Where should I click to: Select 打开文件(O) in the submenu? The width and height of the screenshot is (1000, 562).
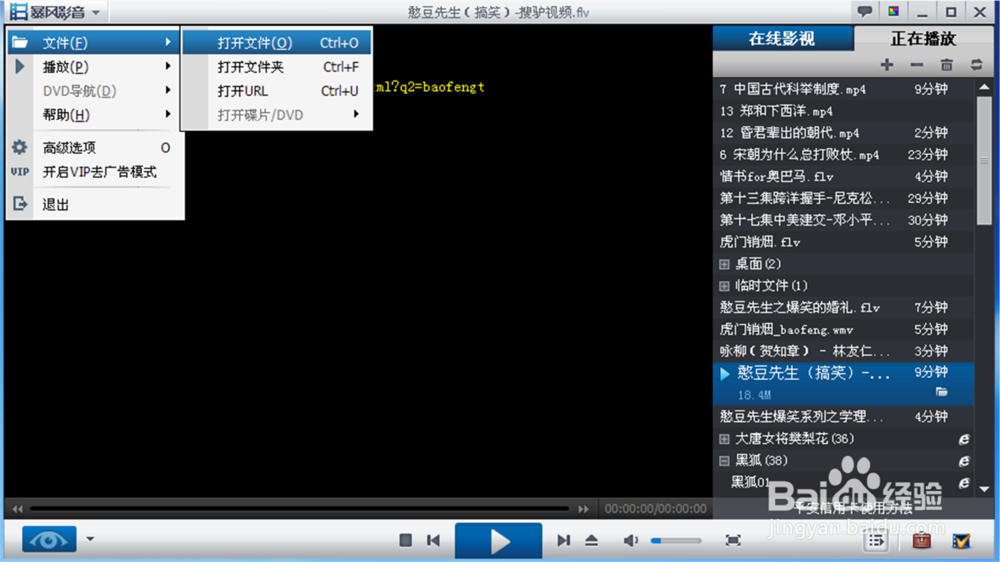[277, 42]
